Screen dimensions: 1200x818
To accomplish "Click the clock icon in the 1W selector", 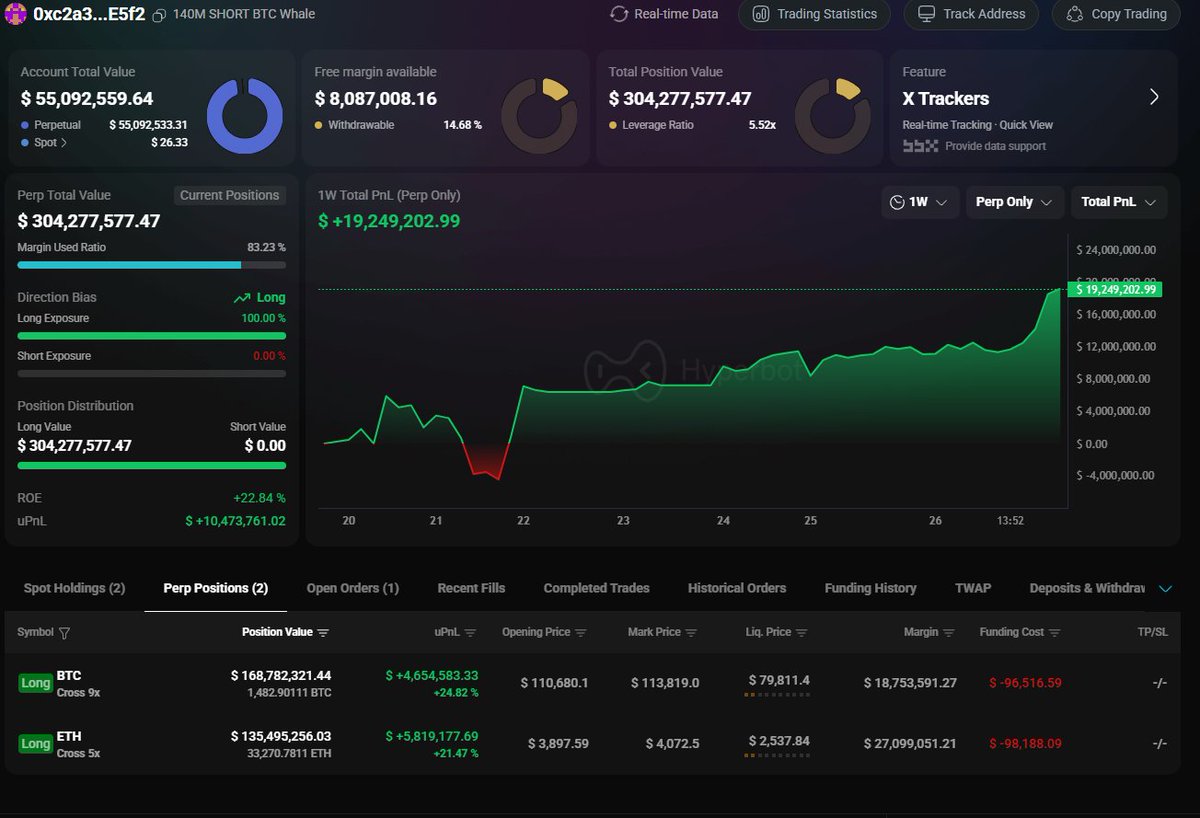I will pos(898,201).
